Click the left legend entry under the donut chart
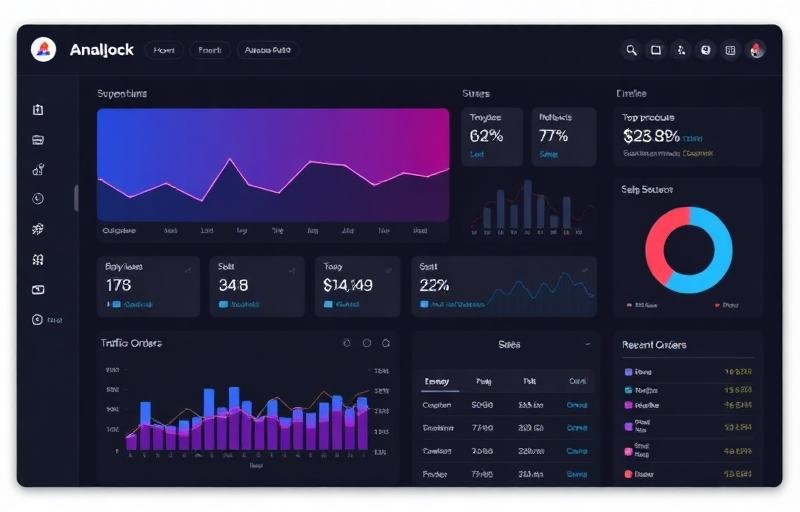The width and height of the screenshot is (800, 512). (642, 305)
